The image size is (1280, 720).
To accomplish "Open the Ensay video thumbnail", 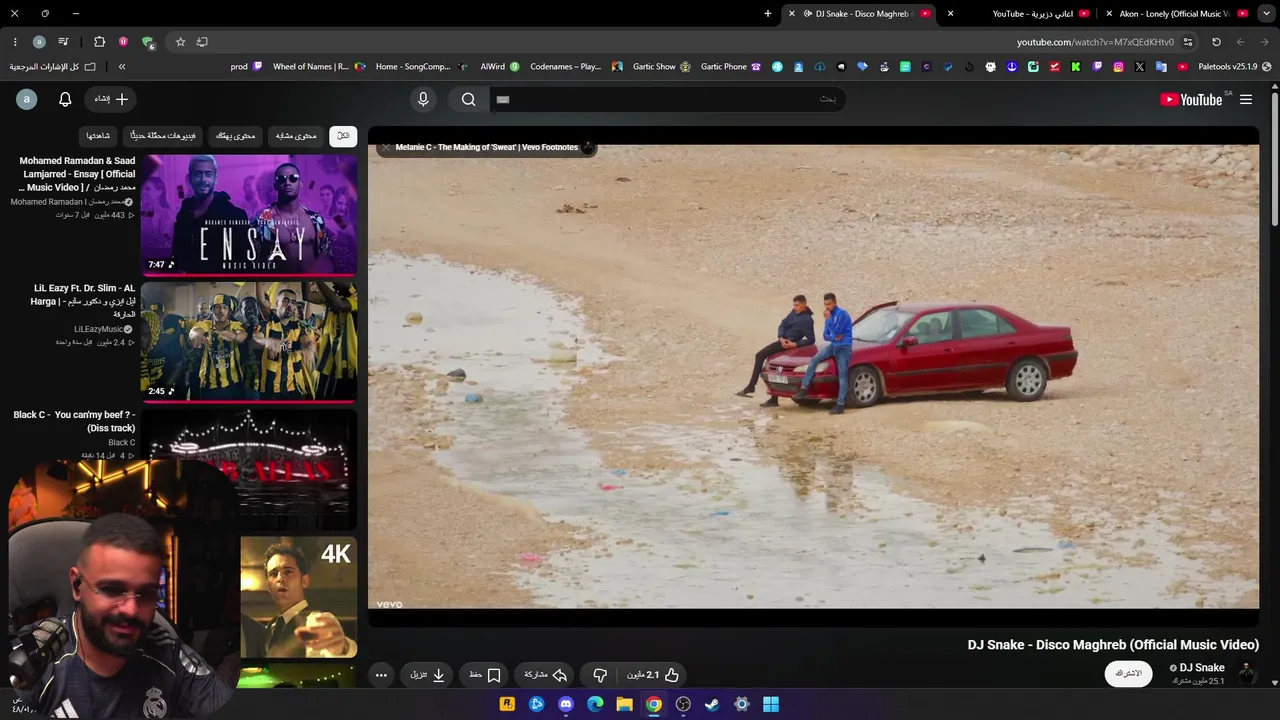I will click(249, 215).
